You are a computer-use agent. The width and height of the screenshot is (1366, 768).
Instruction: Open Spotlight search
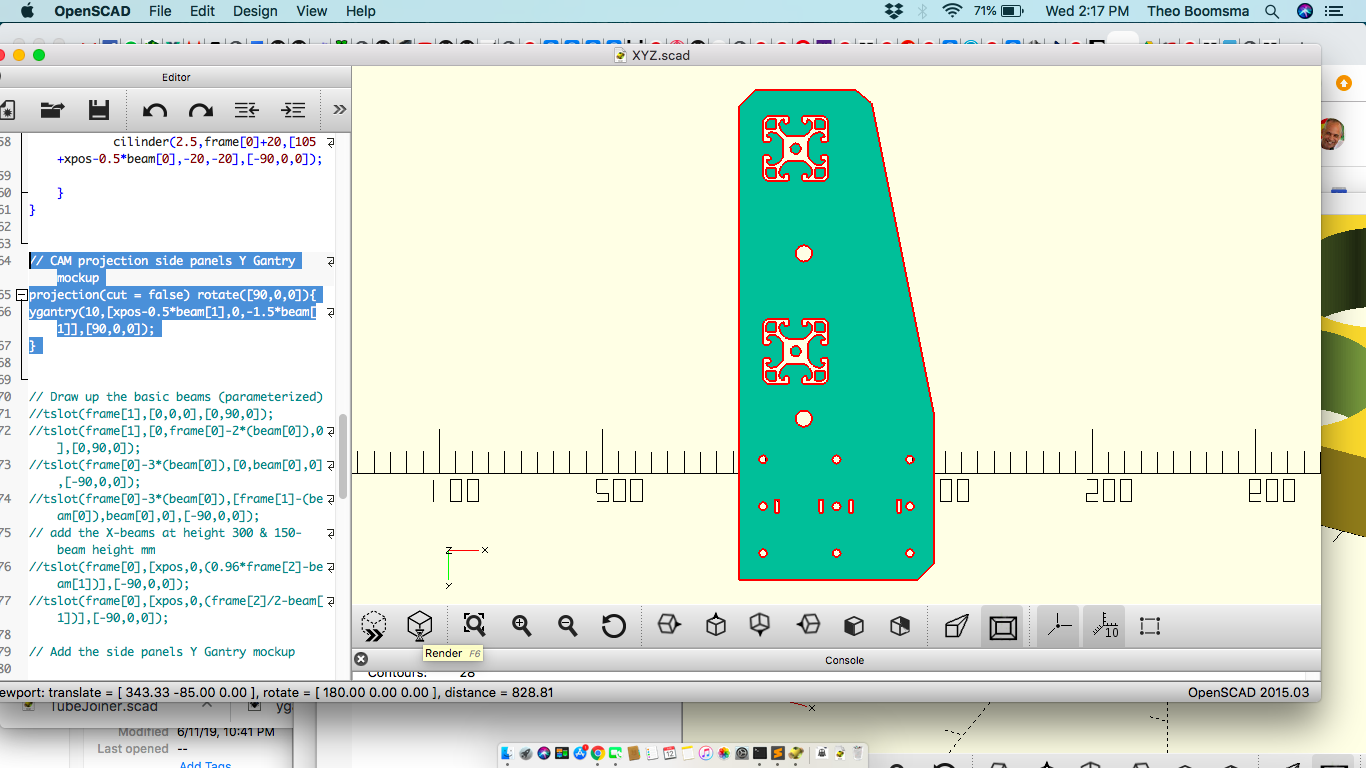click(1272, 11)
